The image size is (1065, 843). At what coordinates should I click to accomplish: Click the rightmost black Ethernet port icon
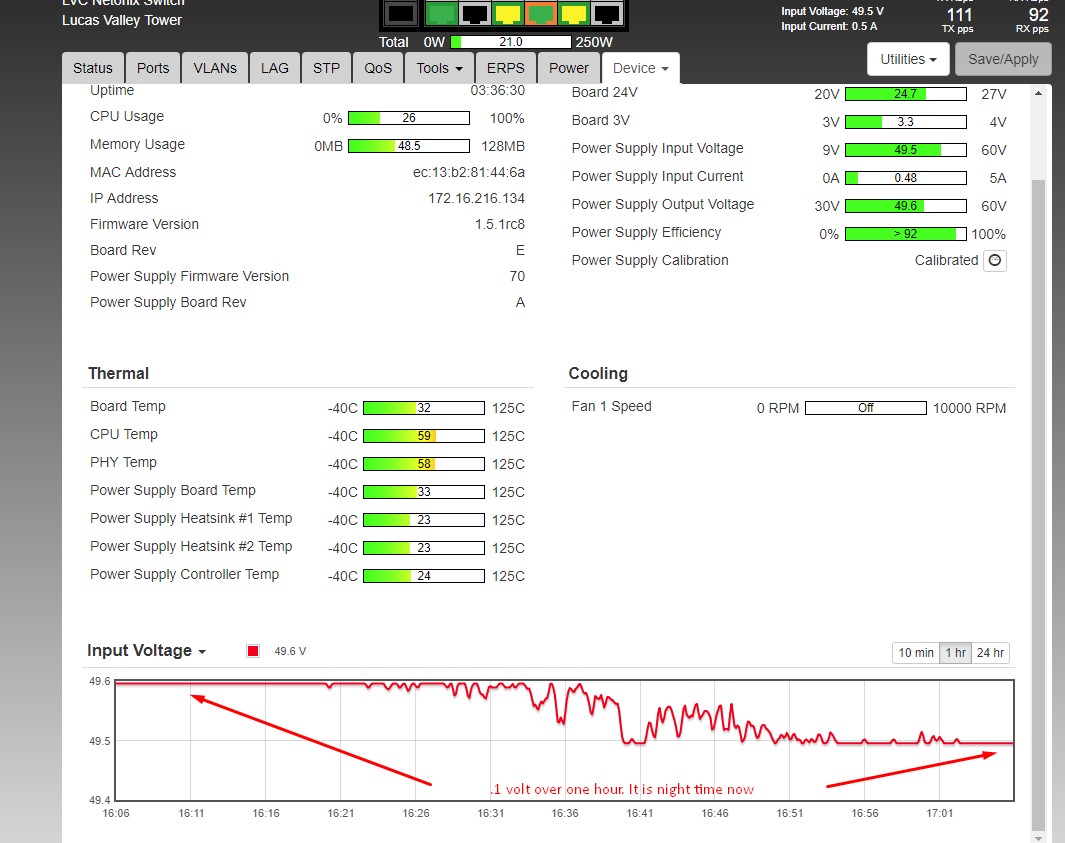(x=607, y=14)
